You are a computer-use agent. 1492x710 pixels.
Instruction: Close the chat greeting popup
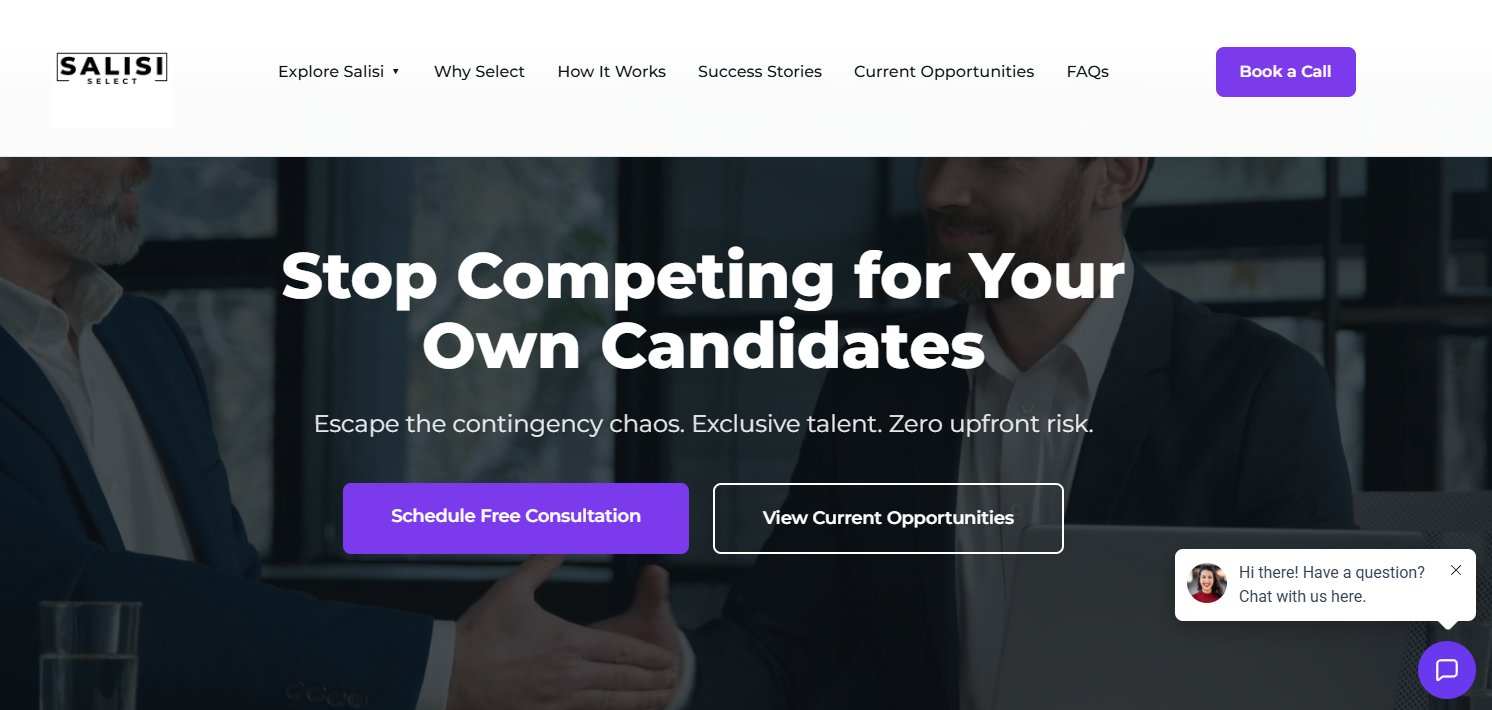1456,570
